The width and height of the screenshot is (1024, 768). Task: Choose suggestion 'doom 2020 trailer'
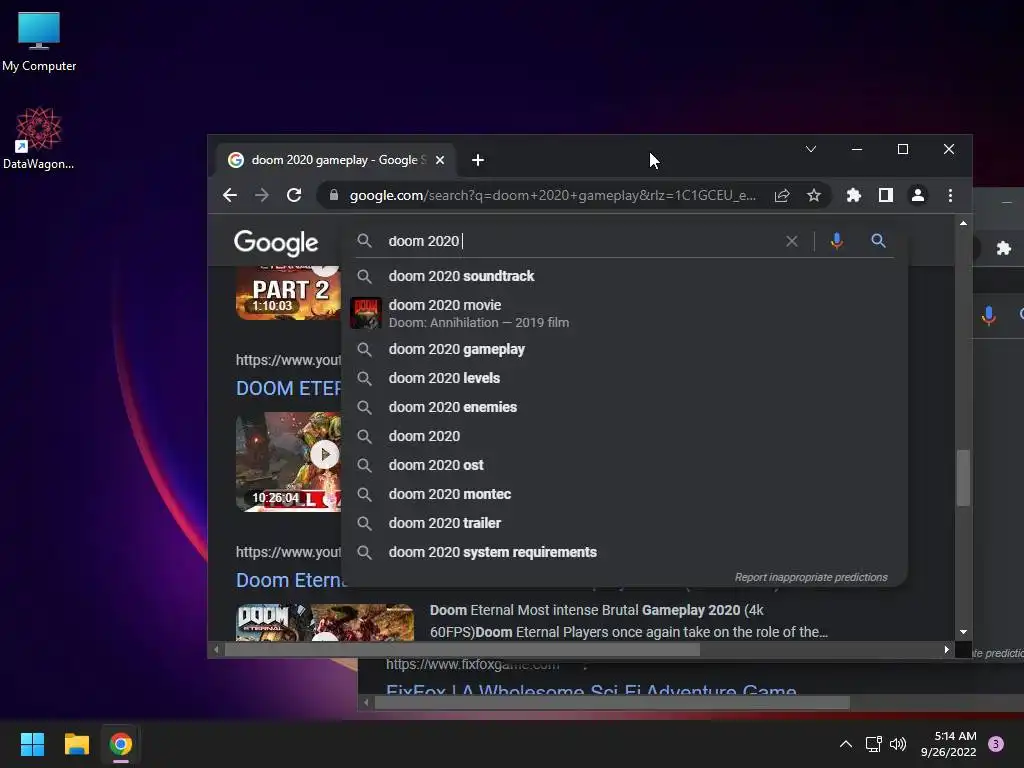point(624,523)
